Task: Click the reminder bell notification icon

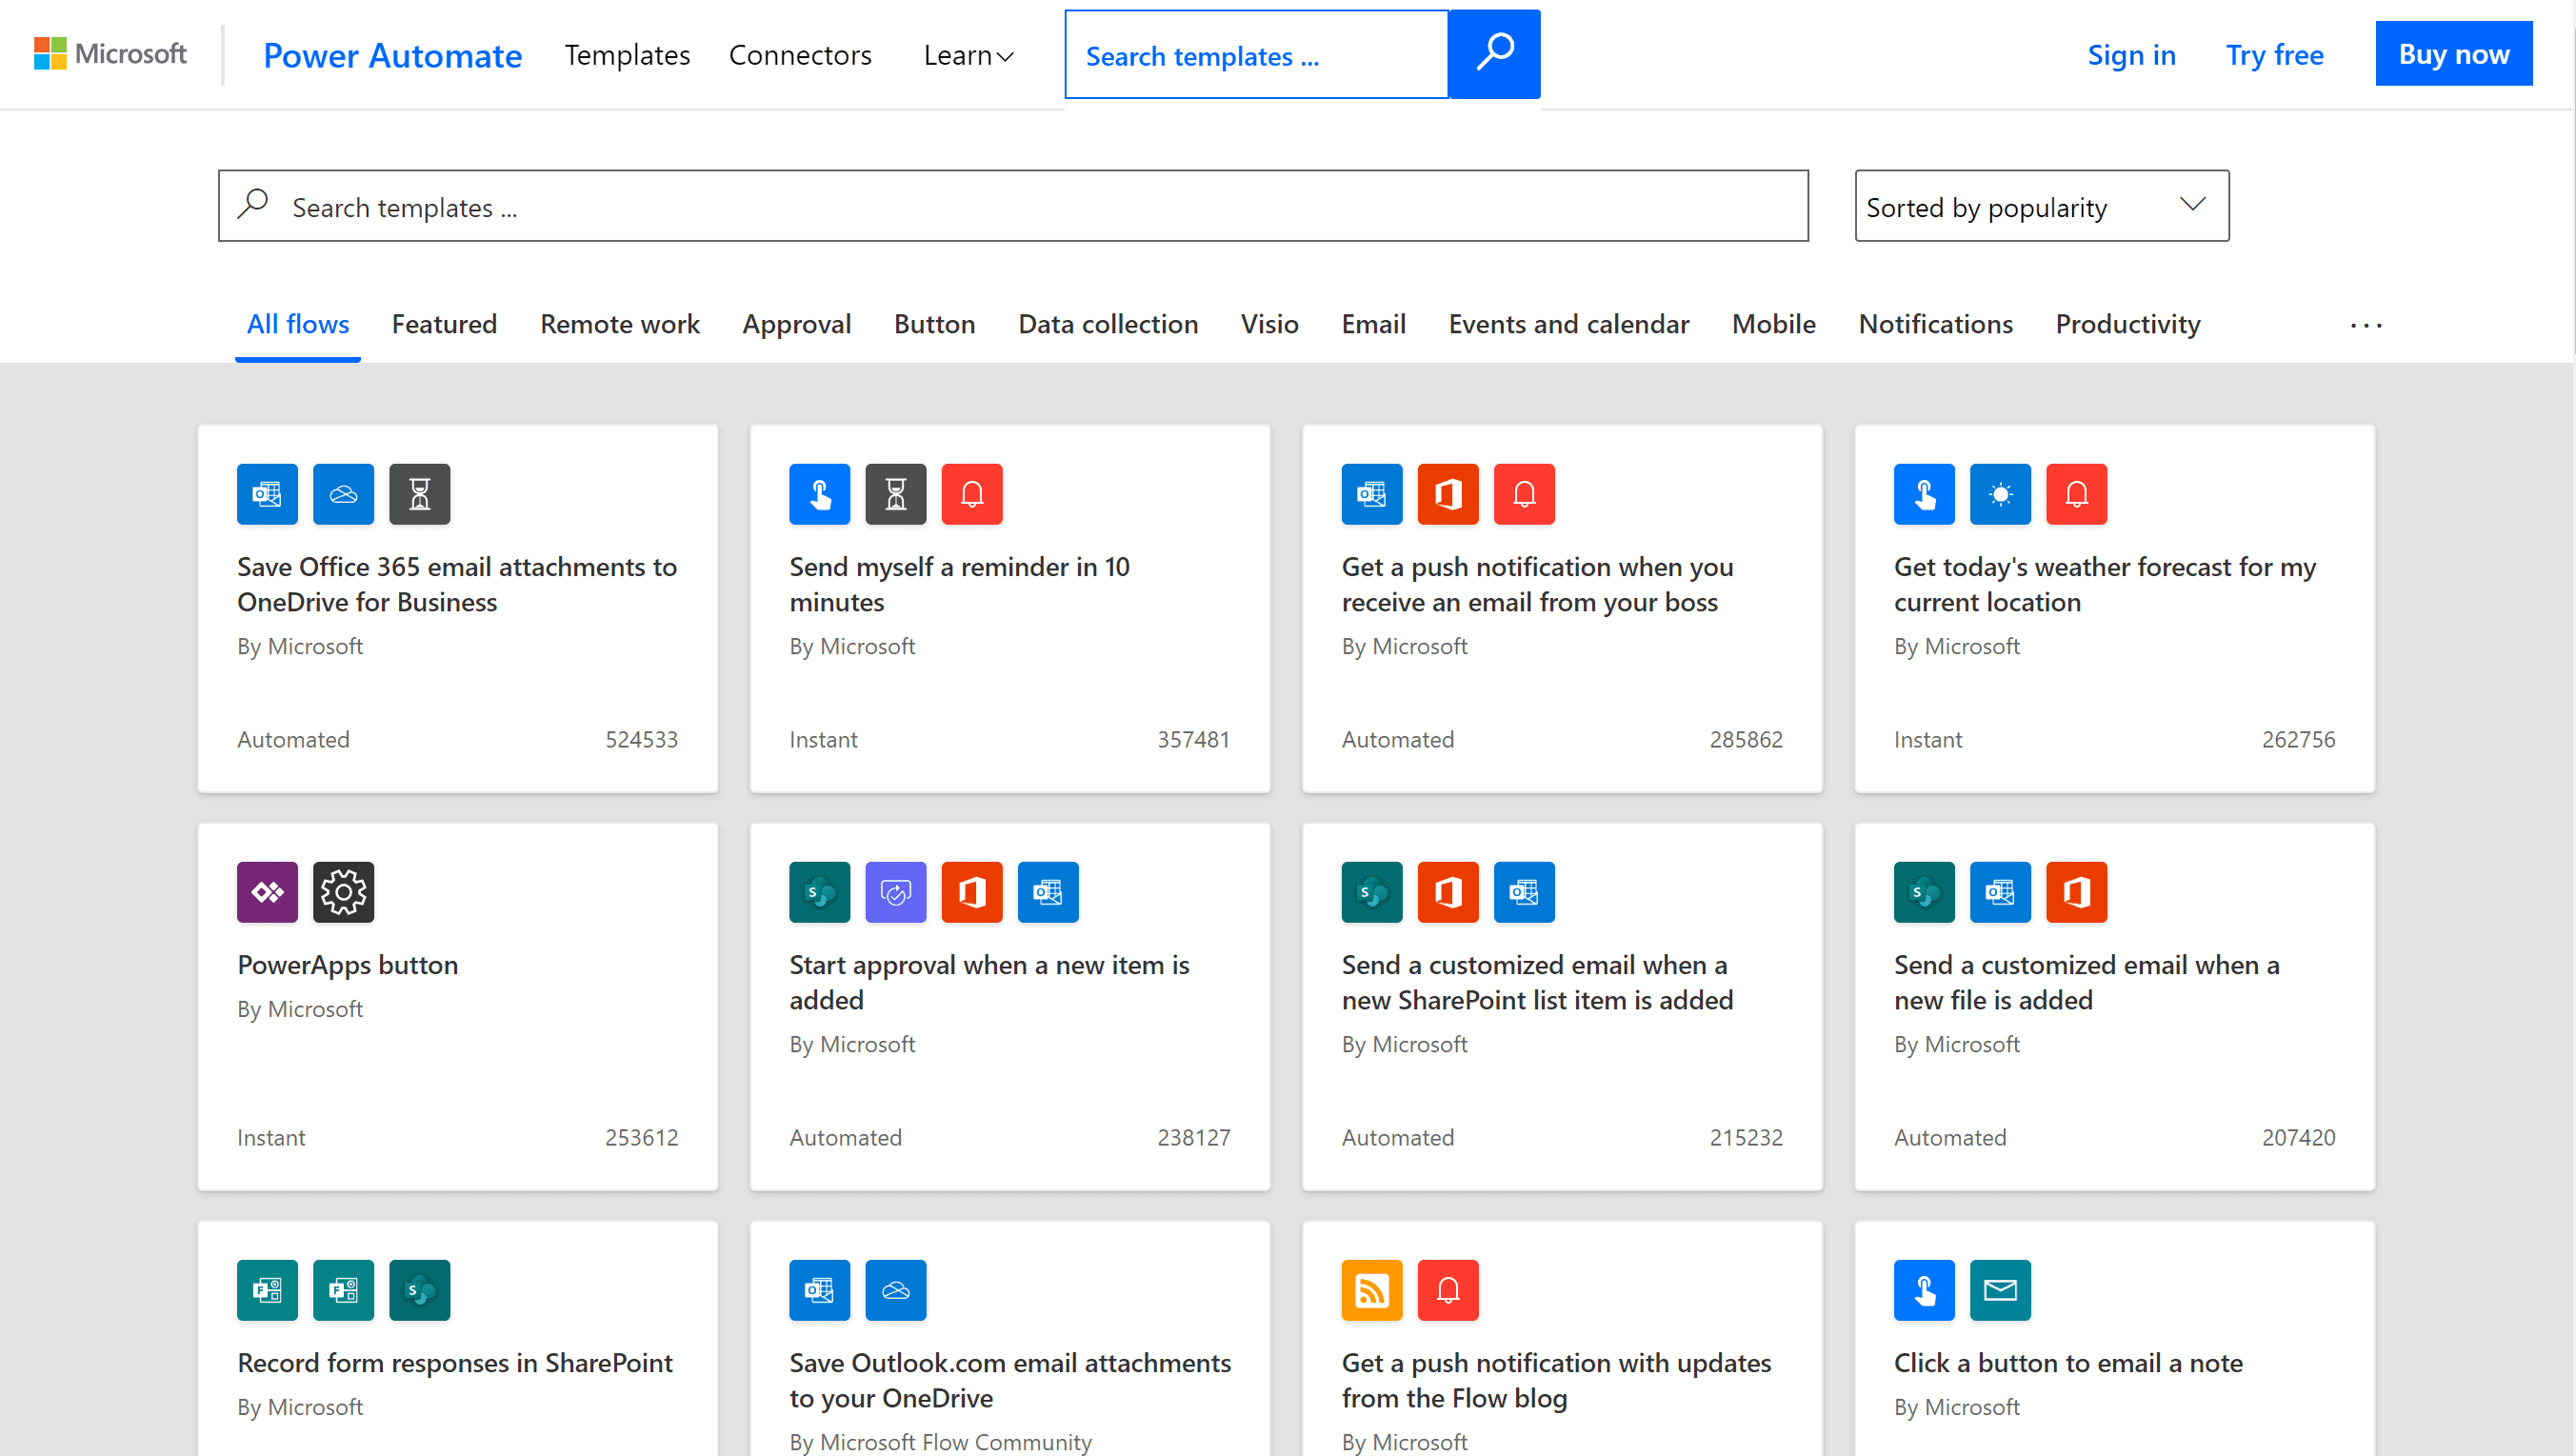Action: point(971,493)
